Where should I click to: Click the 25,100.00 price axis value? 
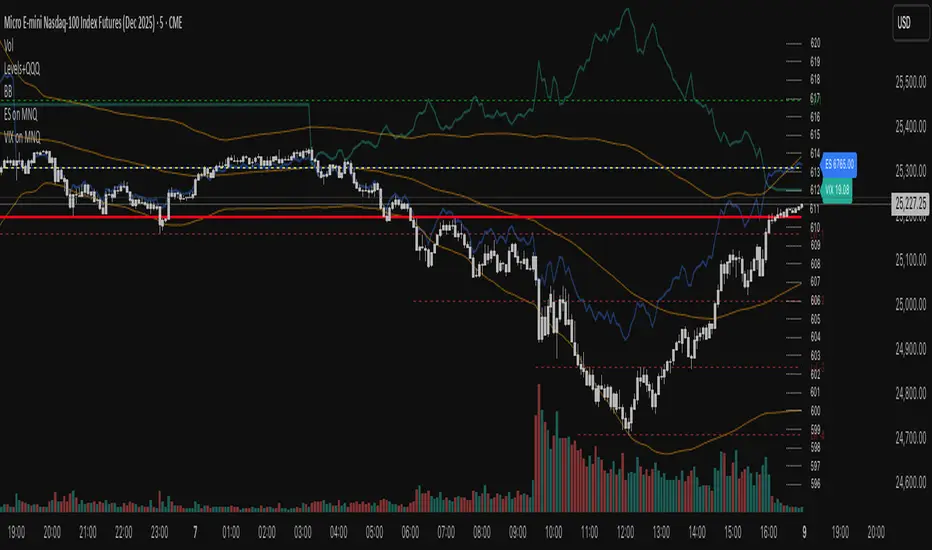click(911, 260)
